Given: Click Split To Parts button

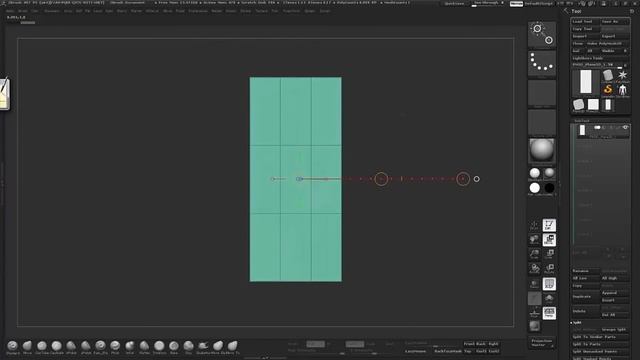Looking at the screenshot, I should [x=600, y=344].
